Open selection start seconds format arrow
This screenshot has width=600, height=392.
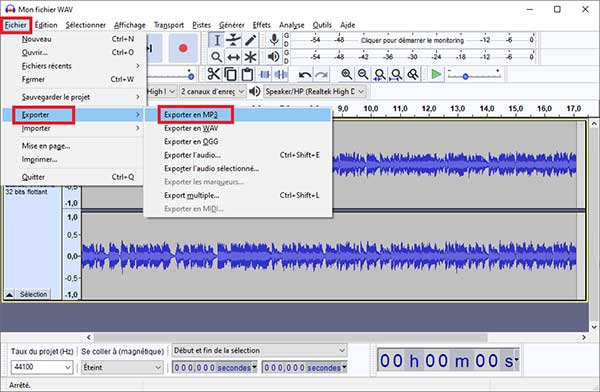[x=254, y=368]
